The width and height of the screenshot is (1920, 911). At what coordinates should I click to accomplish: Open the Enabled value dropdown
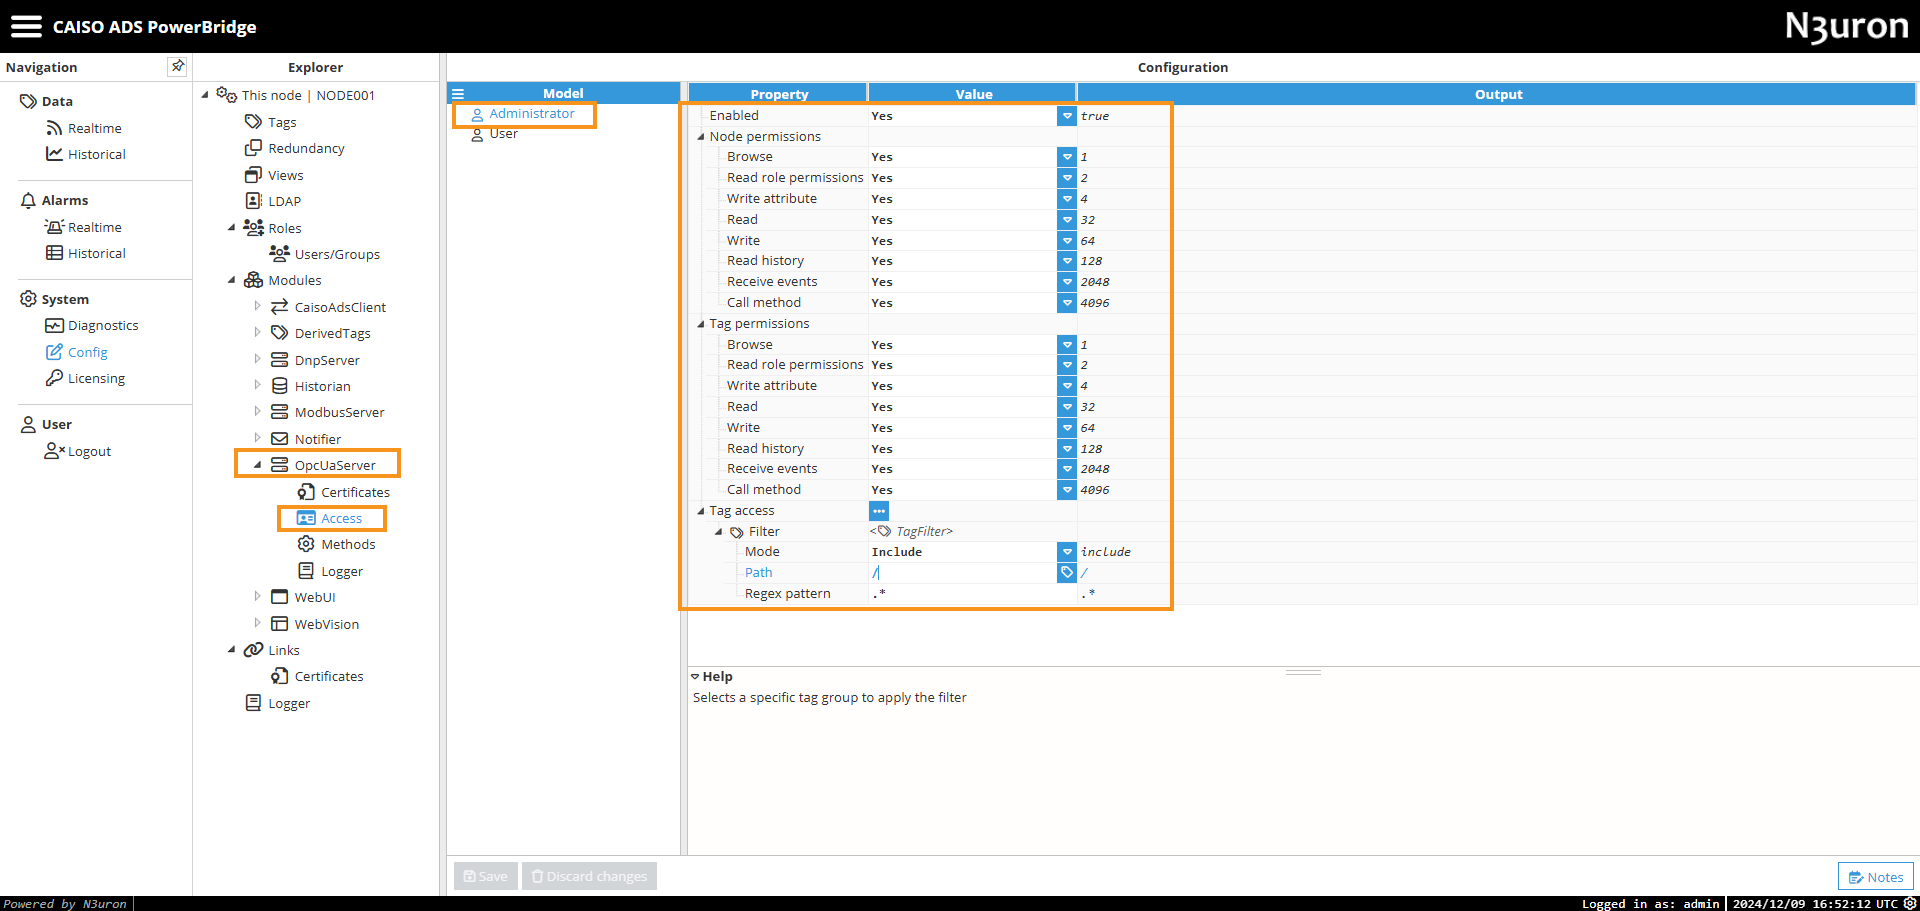pyautogui.click(x=1067, y=116)
